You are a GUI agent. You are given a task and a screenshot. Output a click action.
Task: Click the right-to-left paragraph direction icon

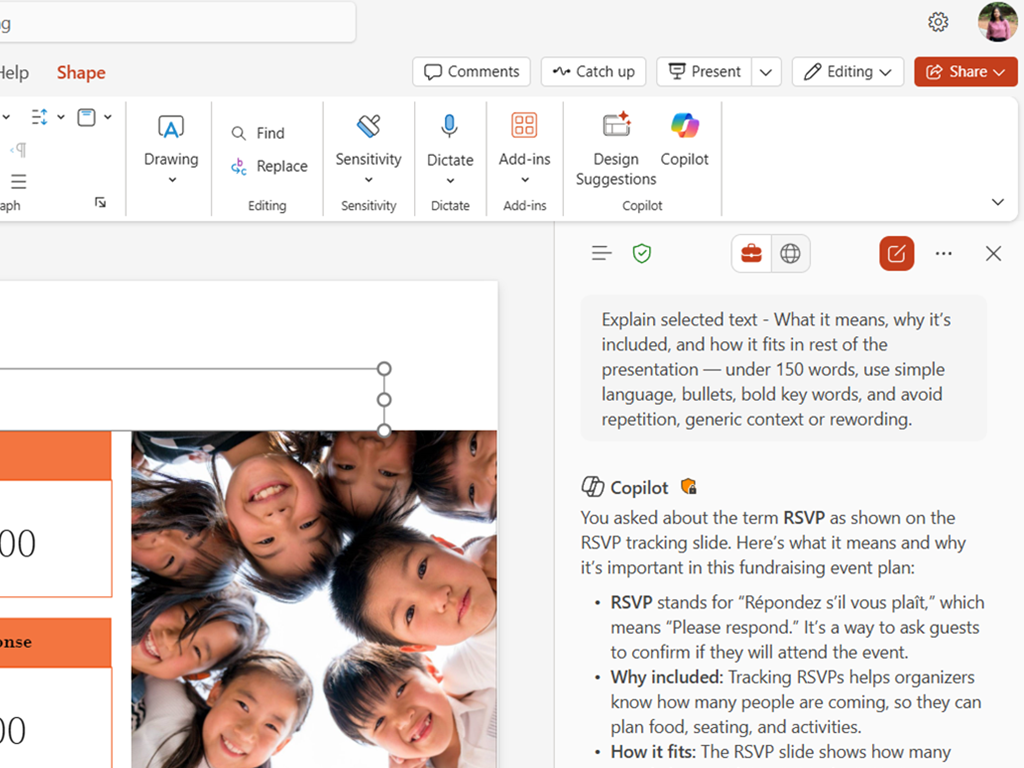coord(18,150)
